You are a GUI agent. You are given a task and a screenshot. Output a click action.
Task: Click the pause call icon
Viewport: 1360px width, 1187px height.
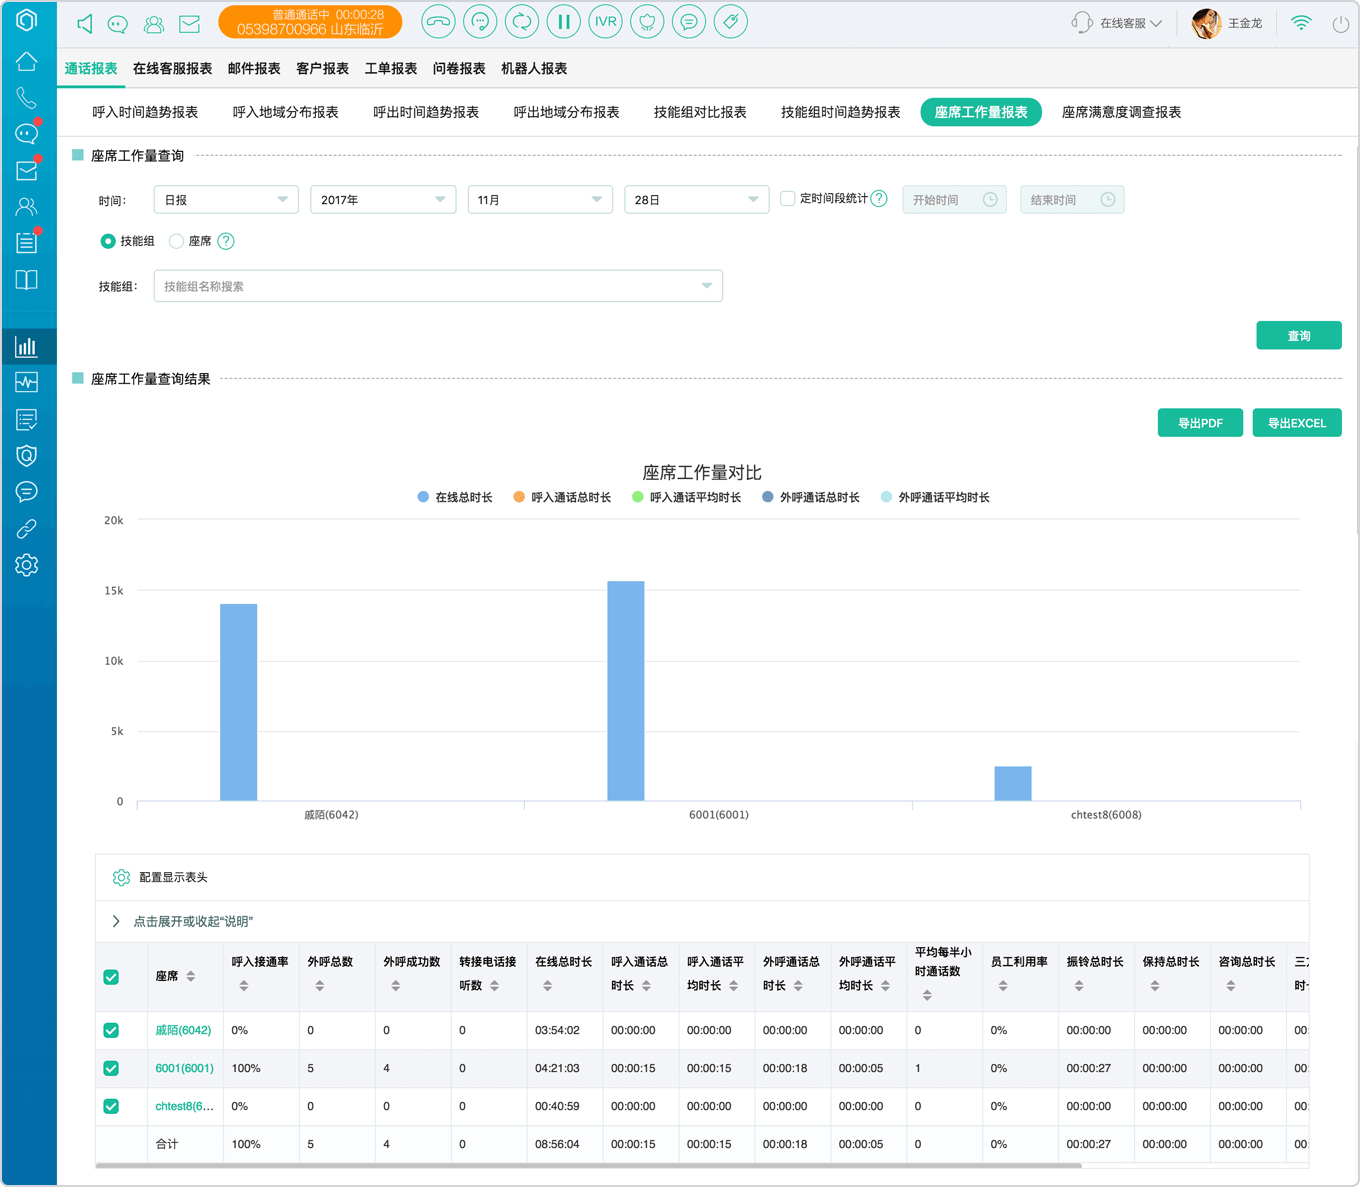(x=564, y=22)
